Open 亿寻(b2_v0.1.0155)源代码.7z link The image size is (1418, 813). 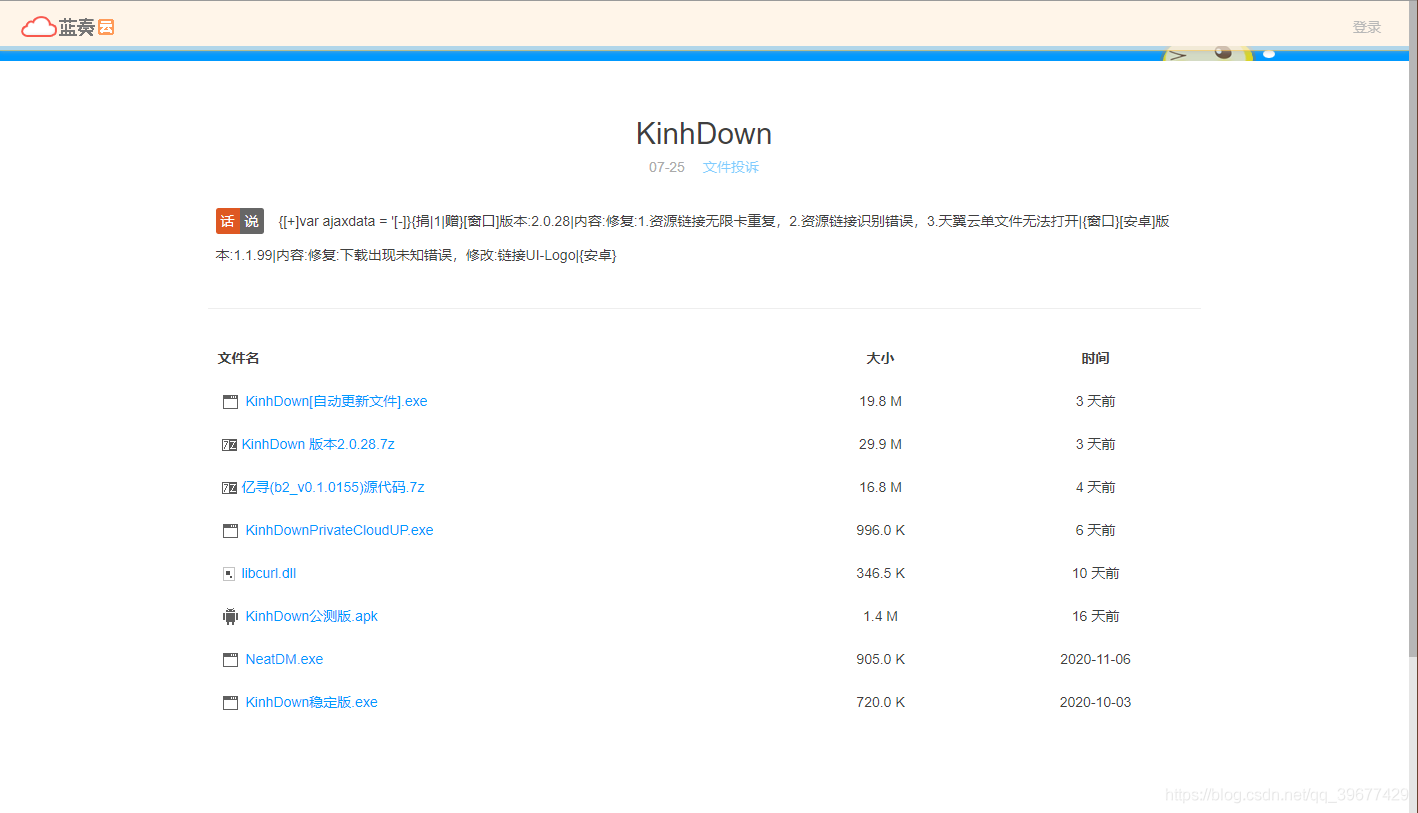(333, 487)
